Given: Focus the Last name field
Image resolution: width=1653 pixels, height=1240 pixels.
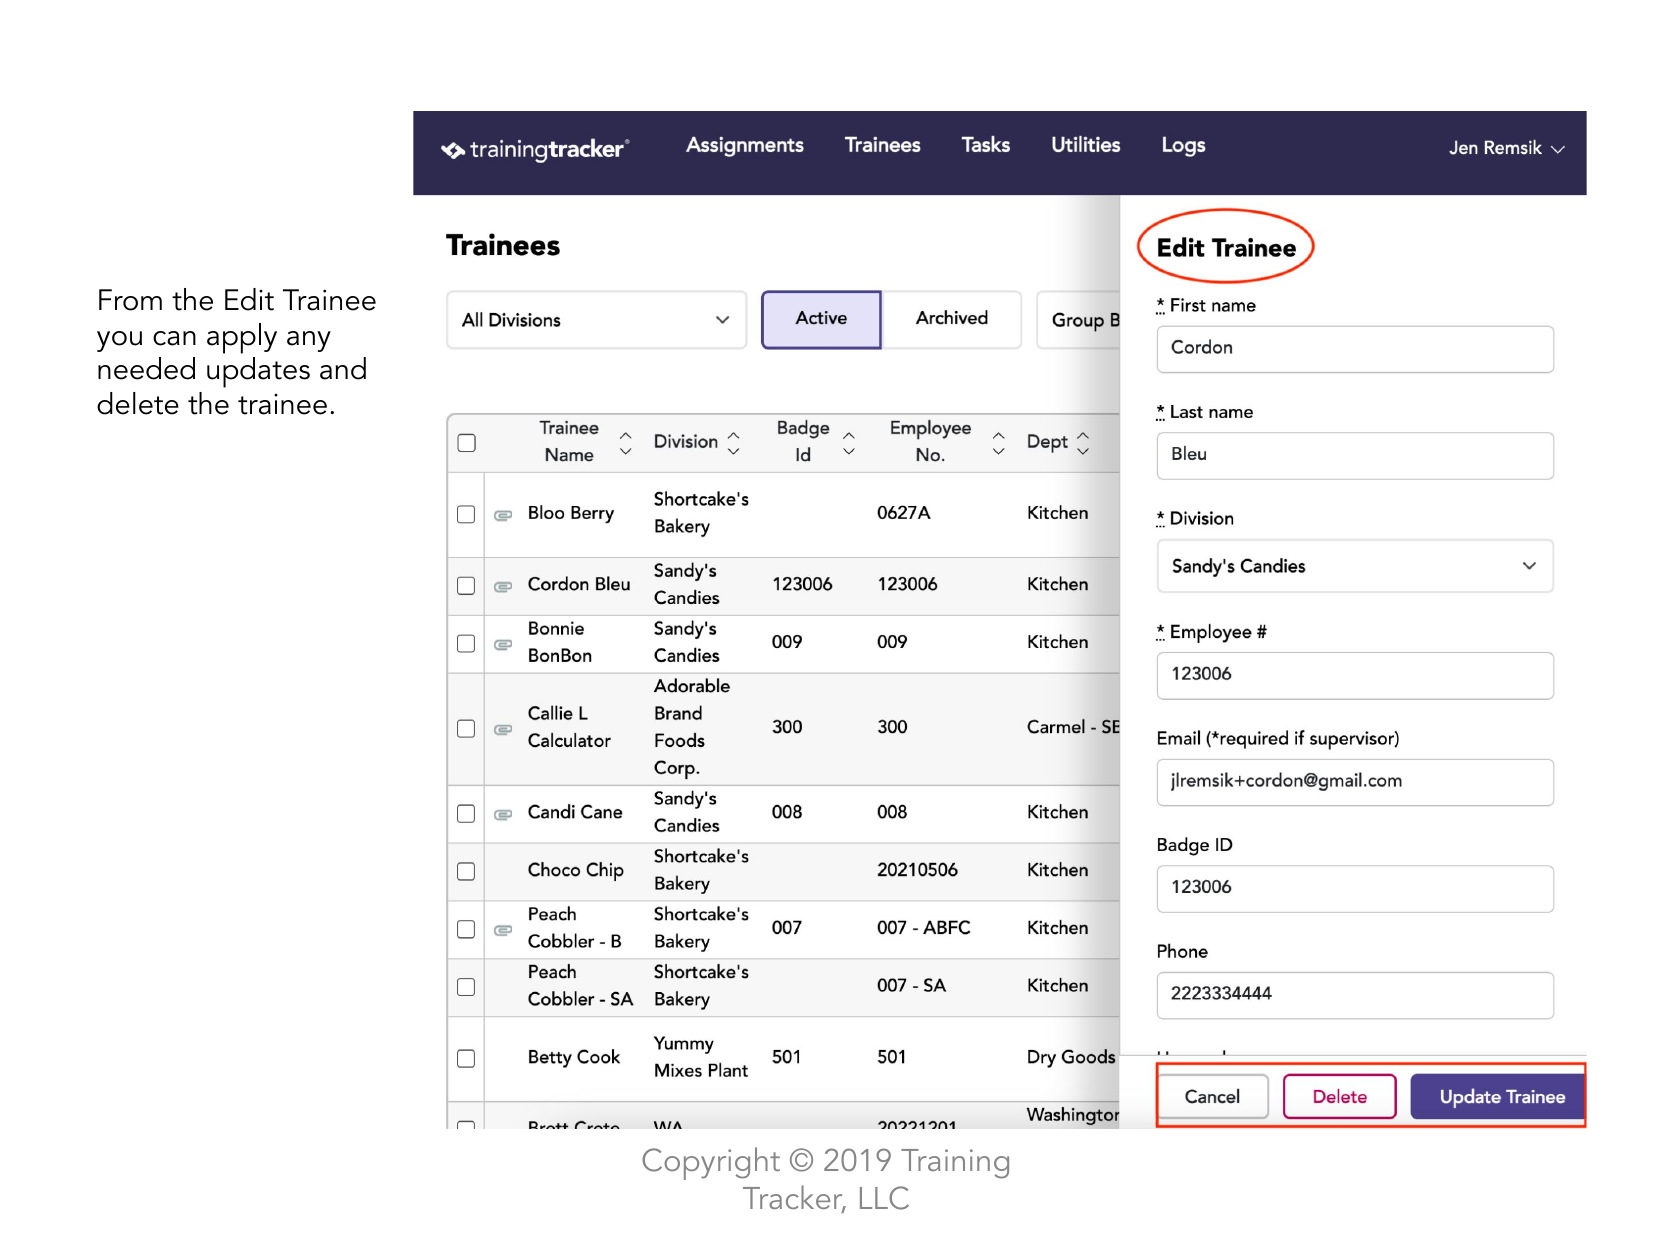Looking at the screenshot, I should [x=1354, y=455].
